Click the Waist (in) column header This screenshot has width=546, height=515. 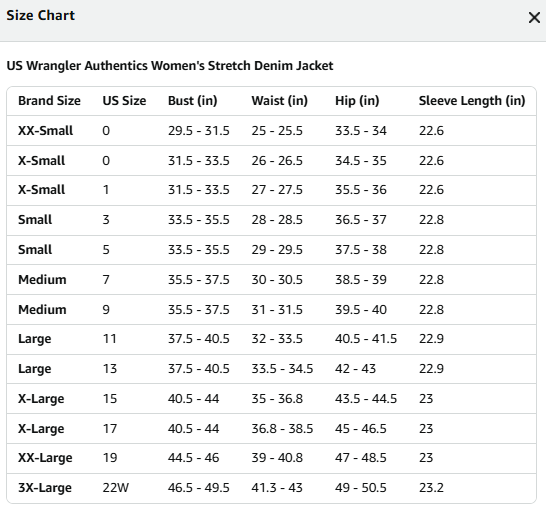click(280, 101)
